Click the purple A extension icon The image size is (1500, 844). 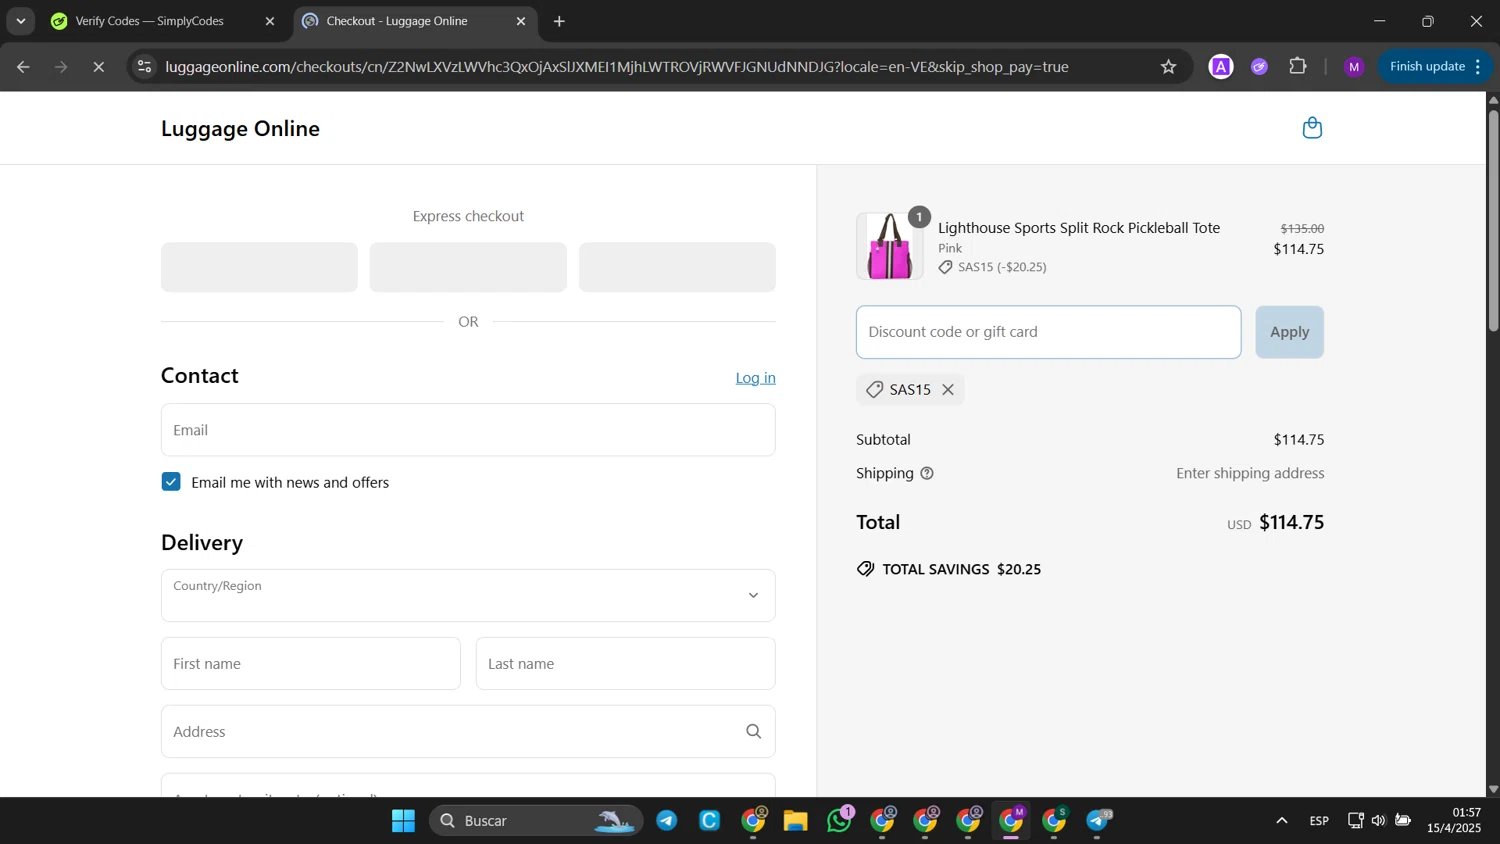(1221, 67)
